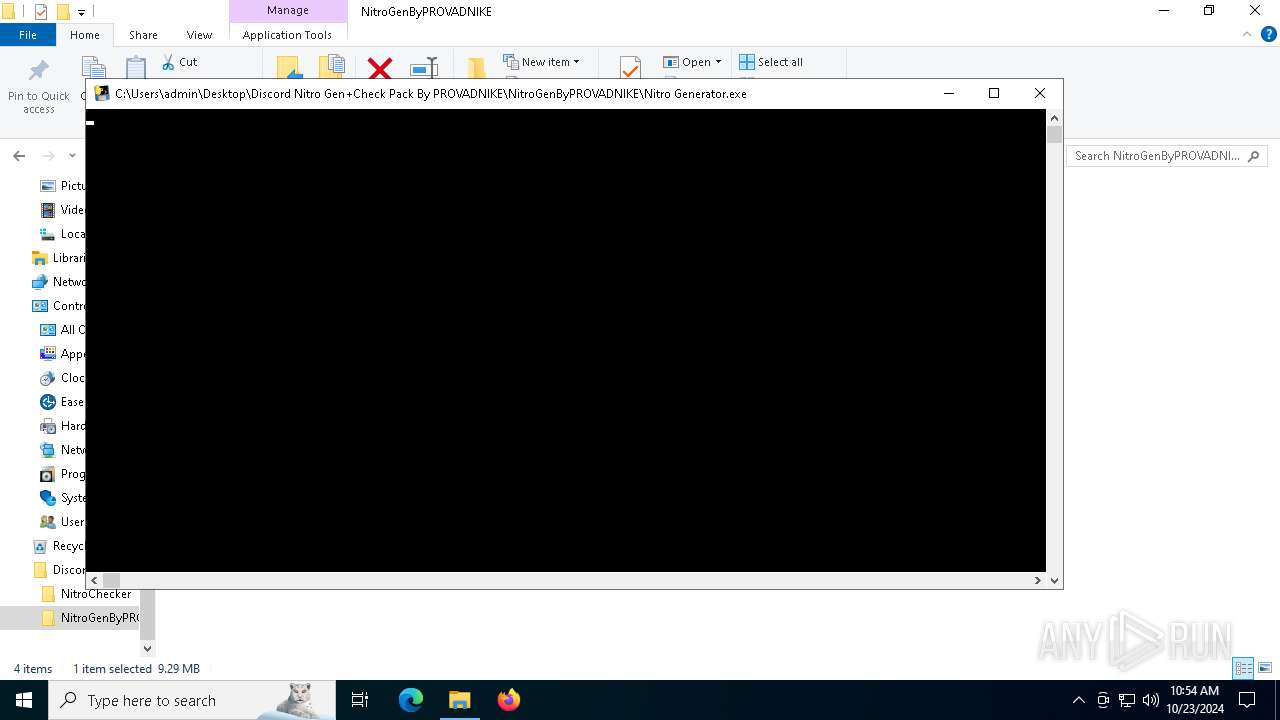Screen dimensions: 1280x720
Task: Select the Discord folder in the tree
Action: pyautogui.click(x=58, y=570)
